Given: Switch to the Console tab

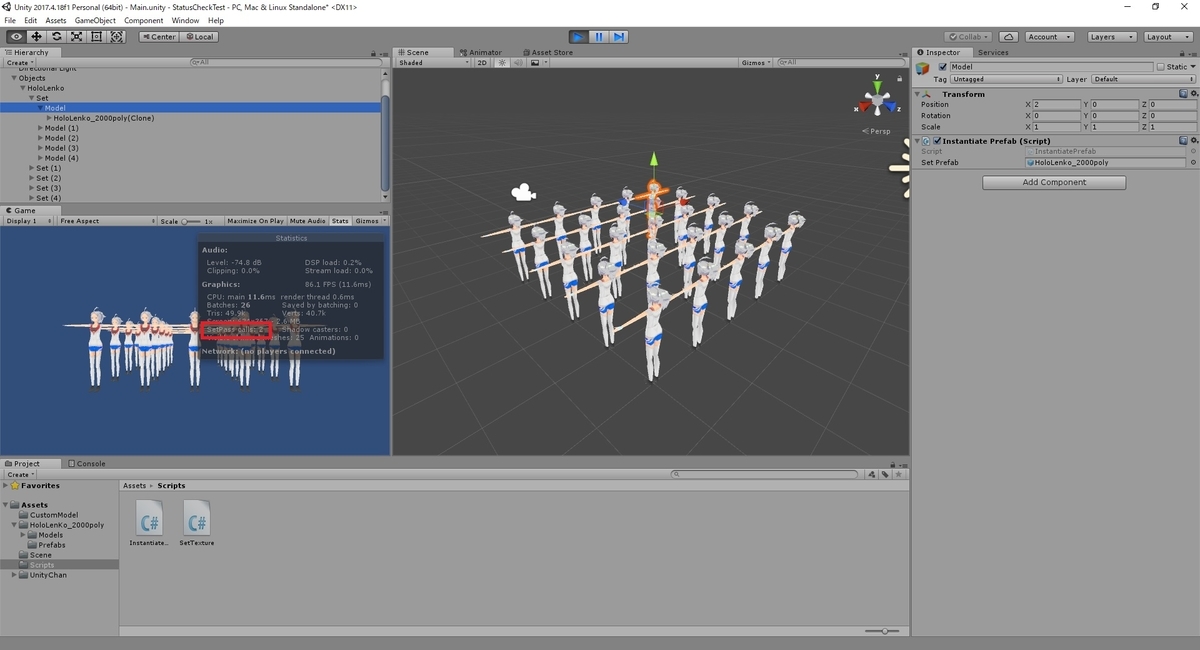Looking at the screenshot, I should click(x=87, y=463).
